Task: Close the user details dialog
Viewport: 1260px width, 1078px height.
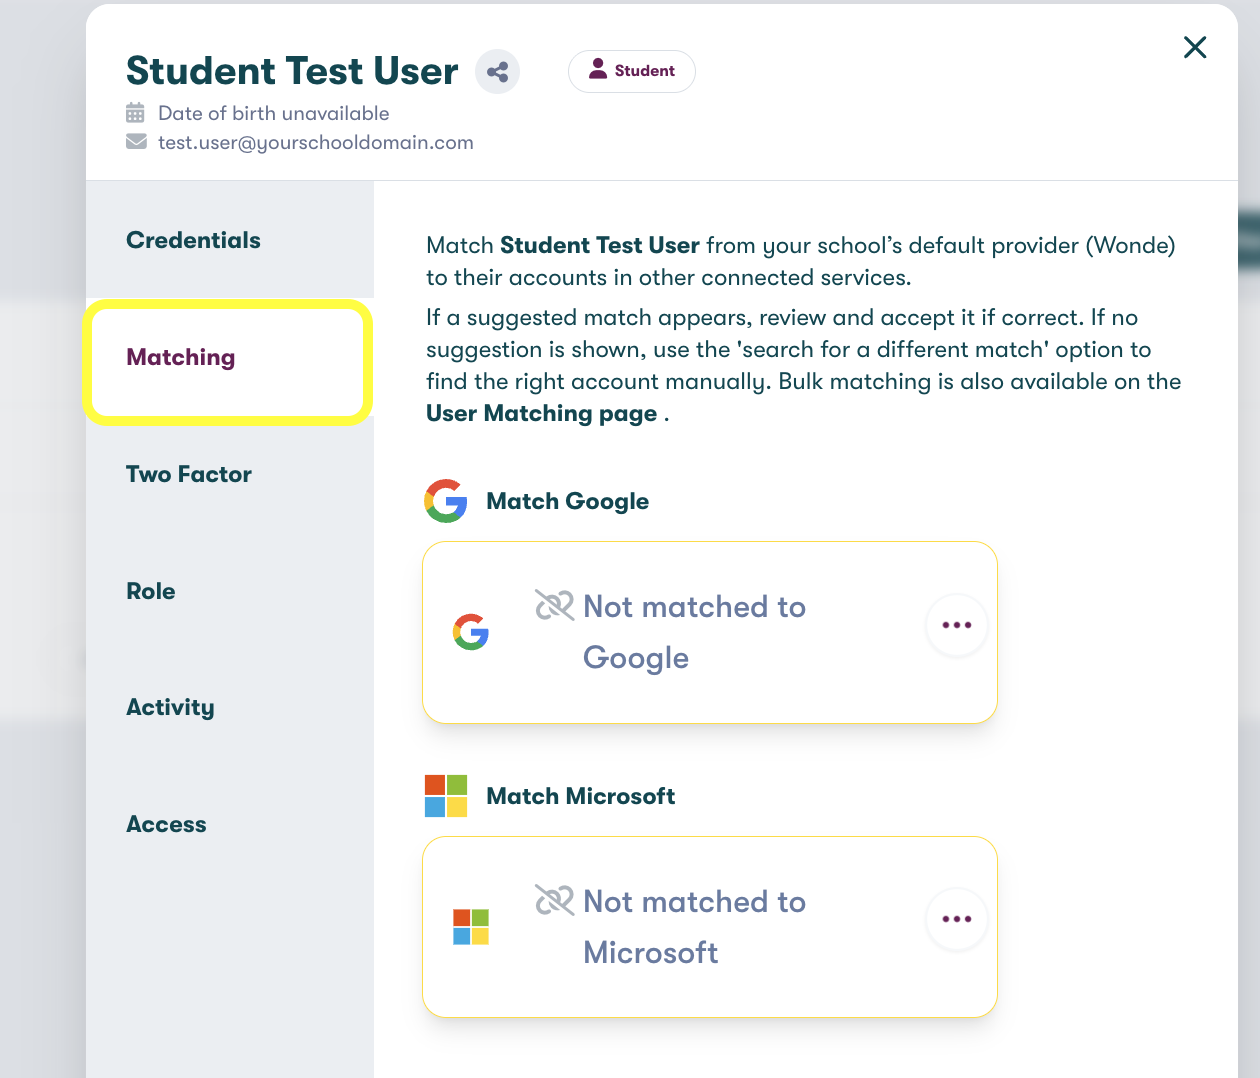Action: tap(1194, 47)
